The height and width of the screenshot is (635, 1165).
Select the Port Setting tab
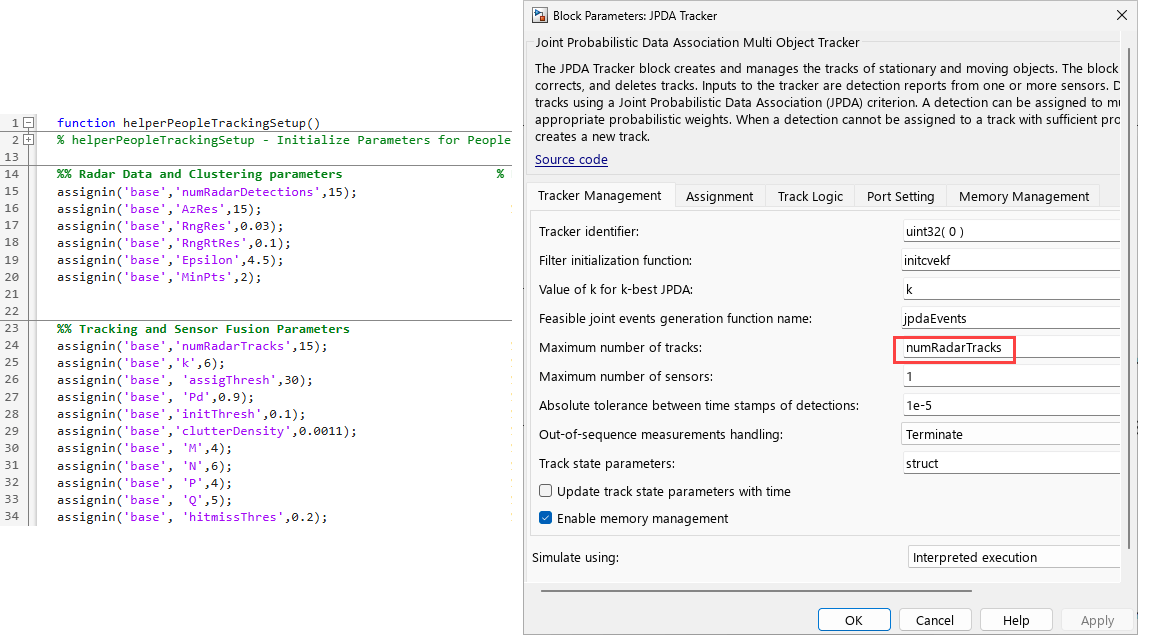[x=900, y=196]
